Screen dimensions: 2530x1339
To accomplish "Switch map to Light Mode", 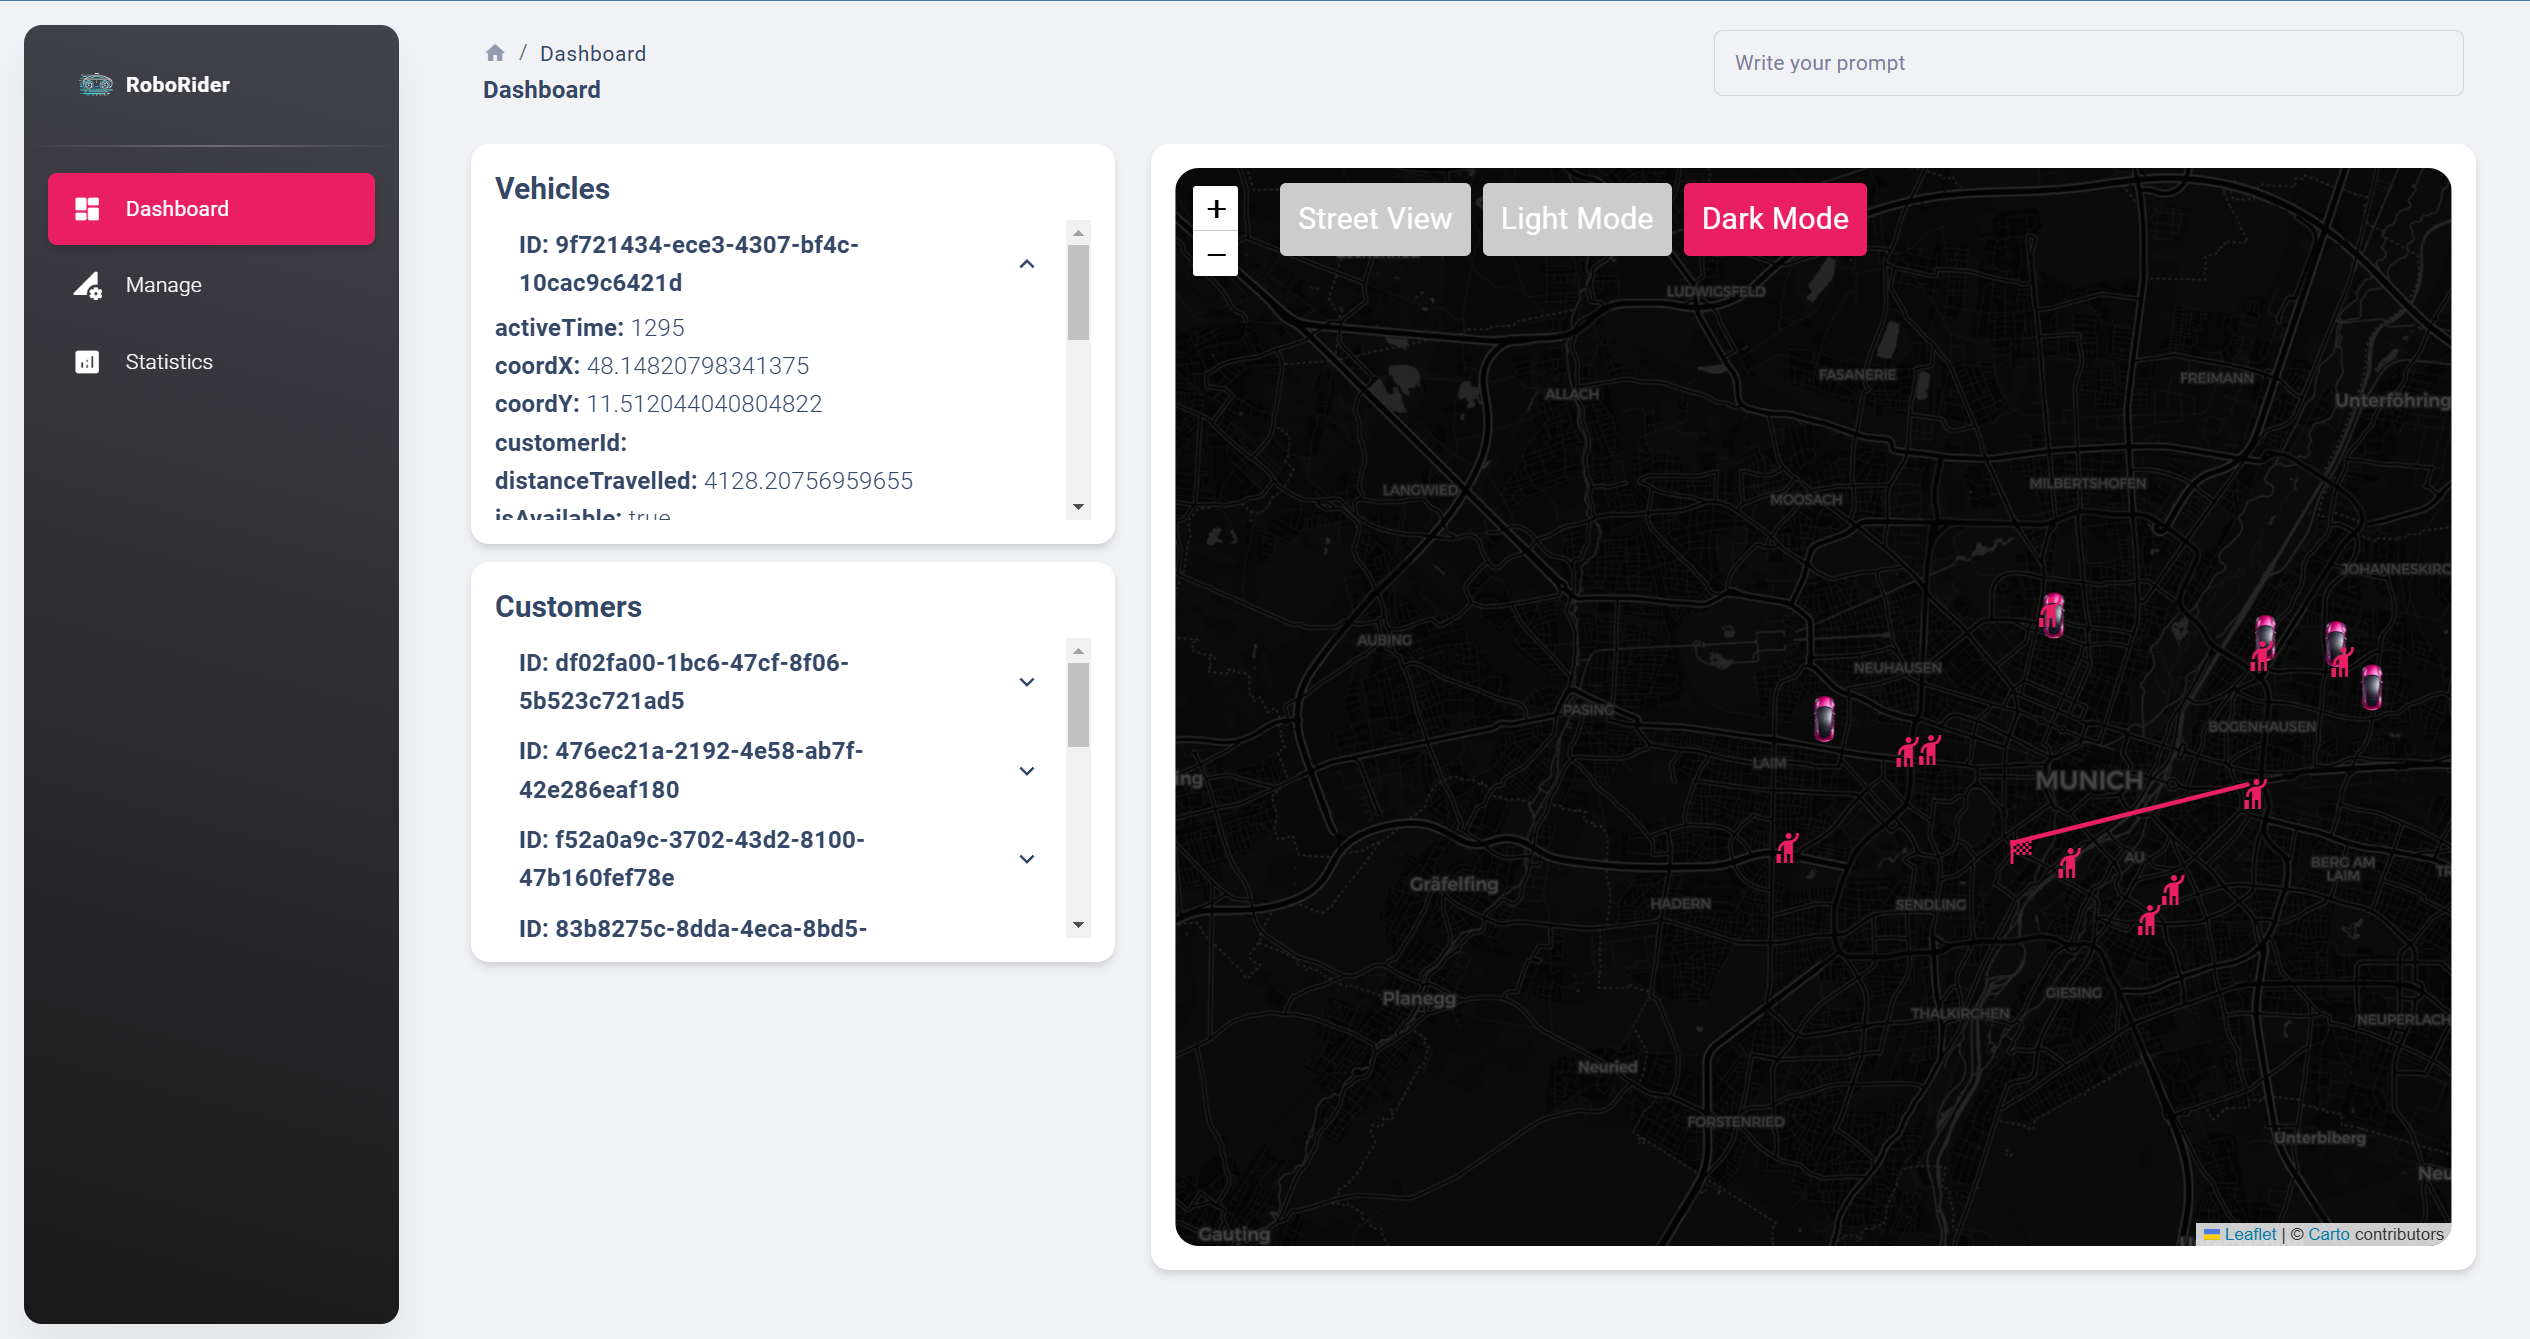I will pyautogui.click(x=1576, y=219).
